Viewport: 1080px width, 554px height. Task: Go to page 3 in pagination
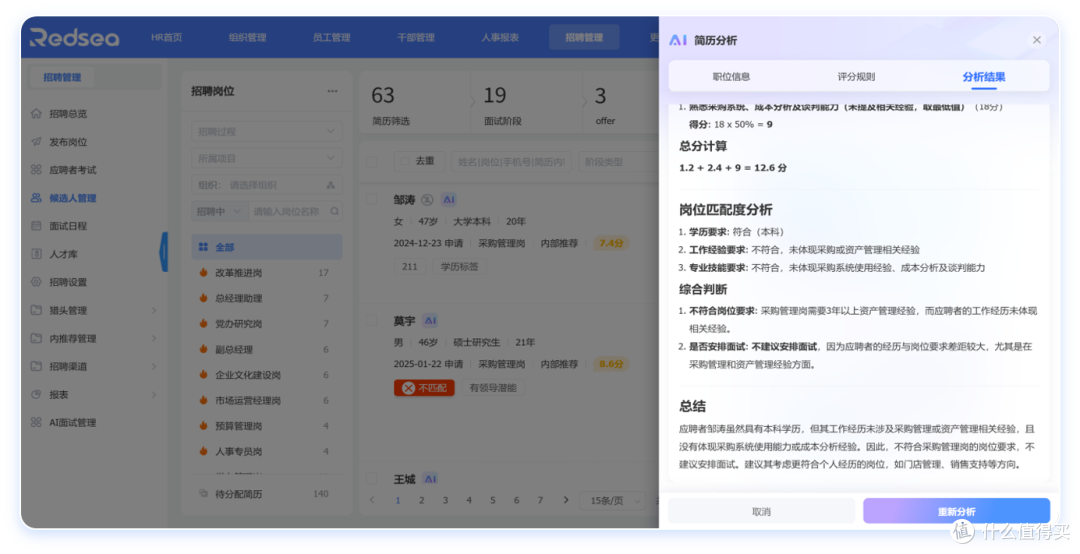tap(445, 500)
